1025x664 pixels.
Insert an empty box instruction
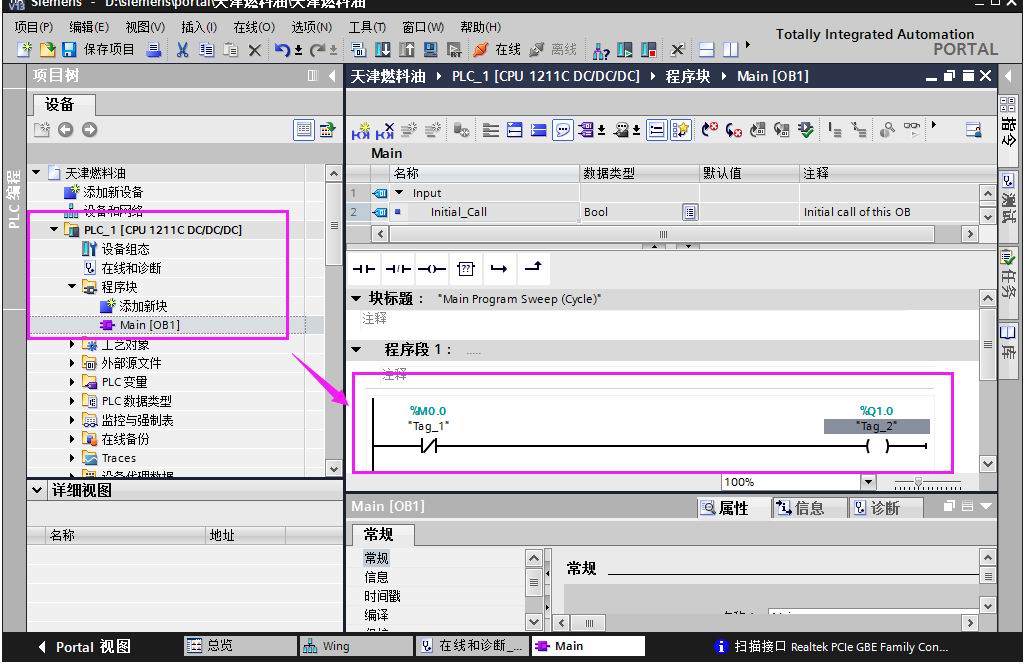coord(466,269)
